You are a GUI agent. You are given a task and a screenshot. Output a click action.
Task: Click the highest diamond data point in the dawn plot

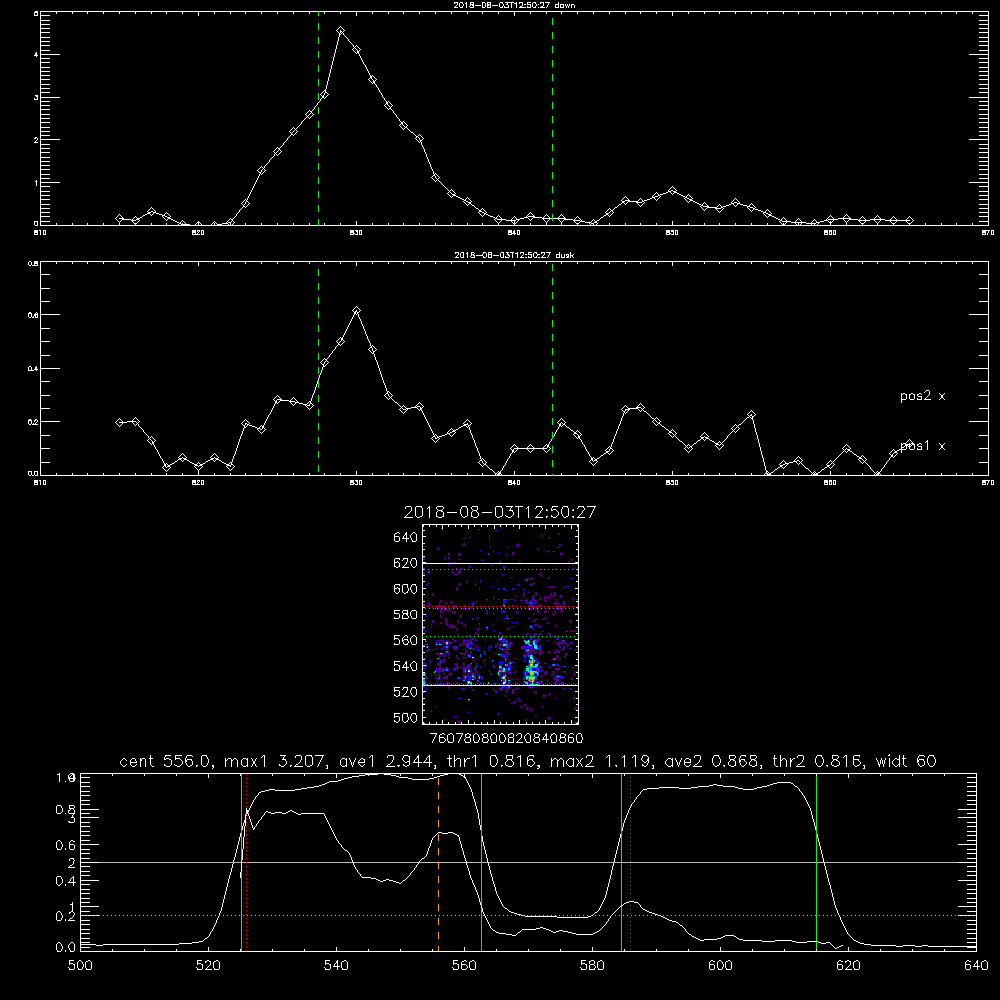click(x=341, y=31)
